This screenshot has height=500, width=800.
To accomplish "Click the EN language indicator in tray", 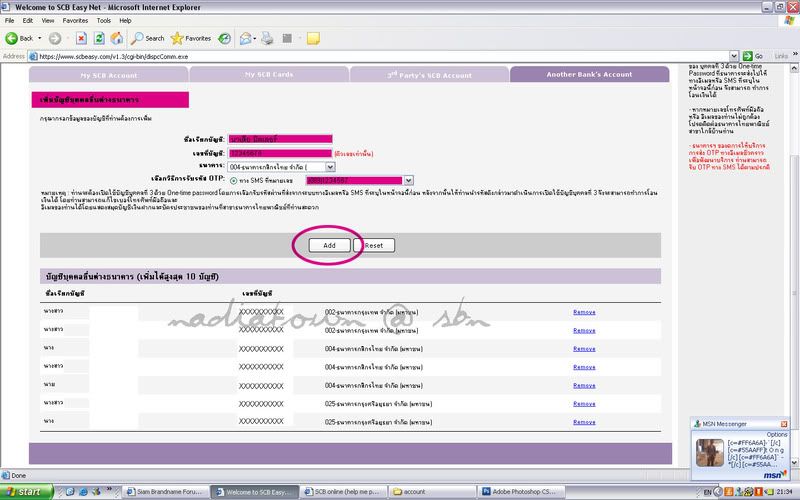I will pos(707,492).
